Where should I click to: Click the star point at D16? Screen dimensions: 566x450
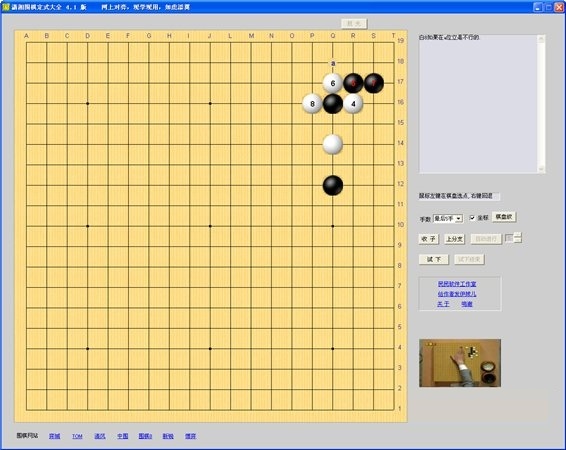point(87,104)
